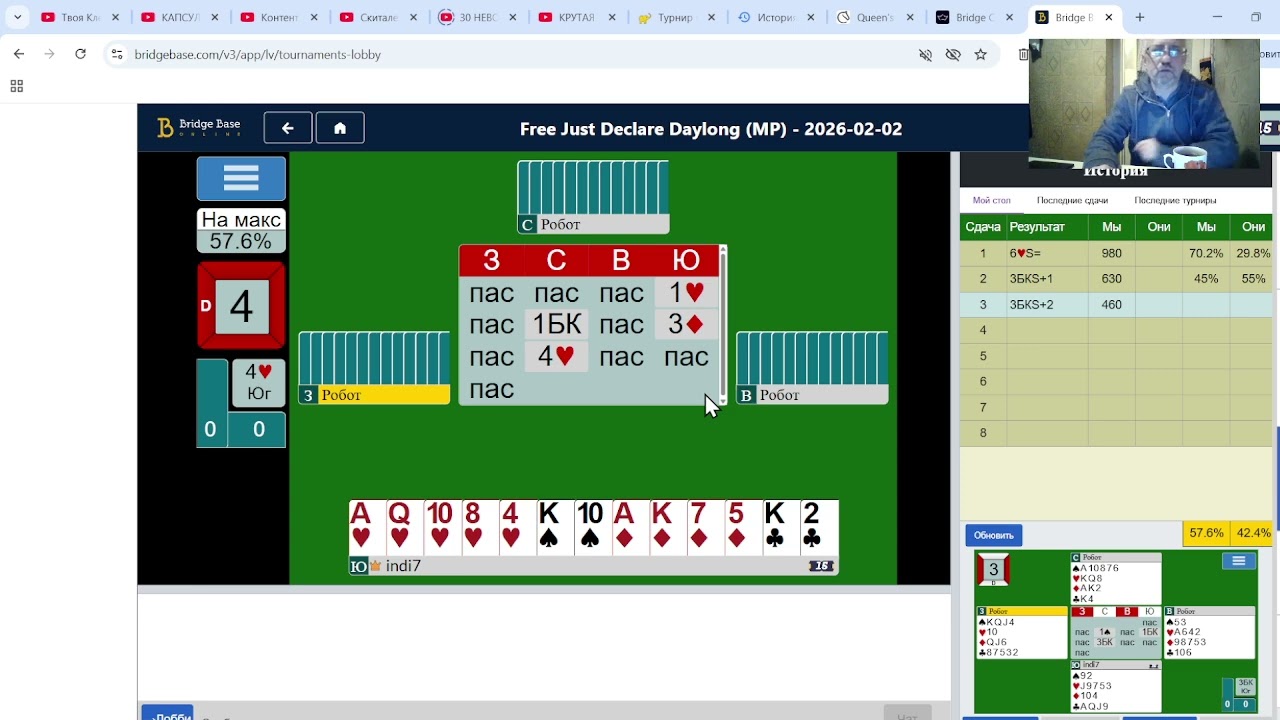1280x720 pixels.
Task: Click the Bridge Base Online logo
Action: pyautogui.click(x=198, y=128)
